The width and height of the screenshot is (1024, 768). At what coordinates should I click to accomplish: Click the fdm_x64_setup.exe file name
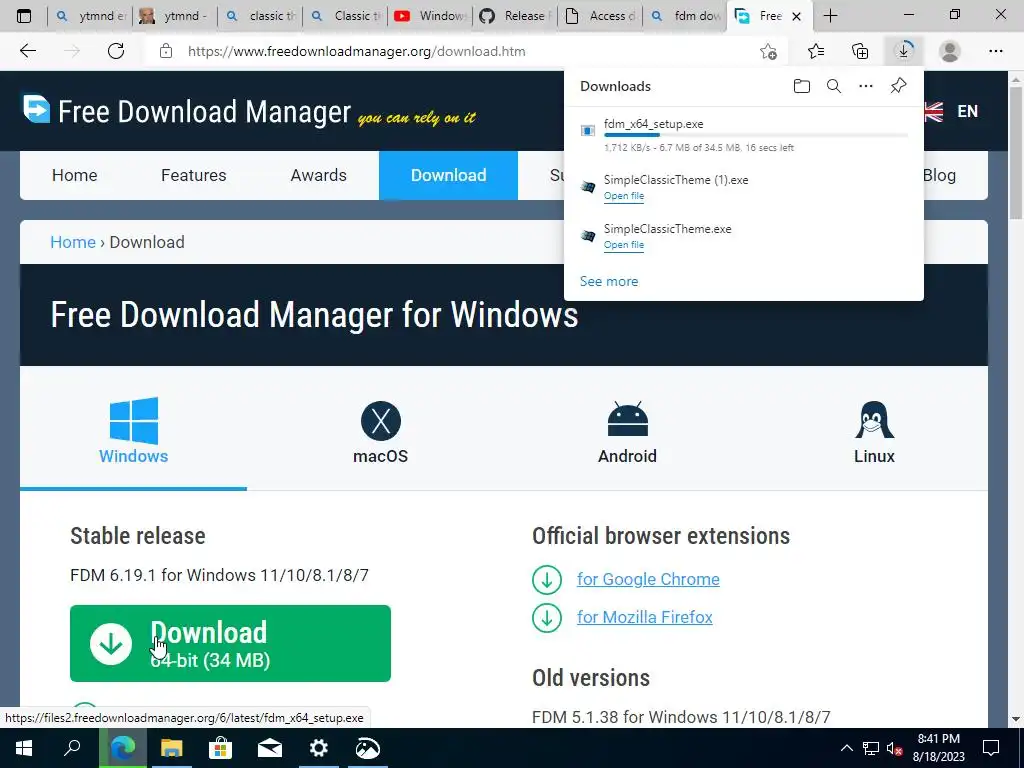click(654, 124)
